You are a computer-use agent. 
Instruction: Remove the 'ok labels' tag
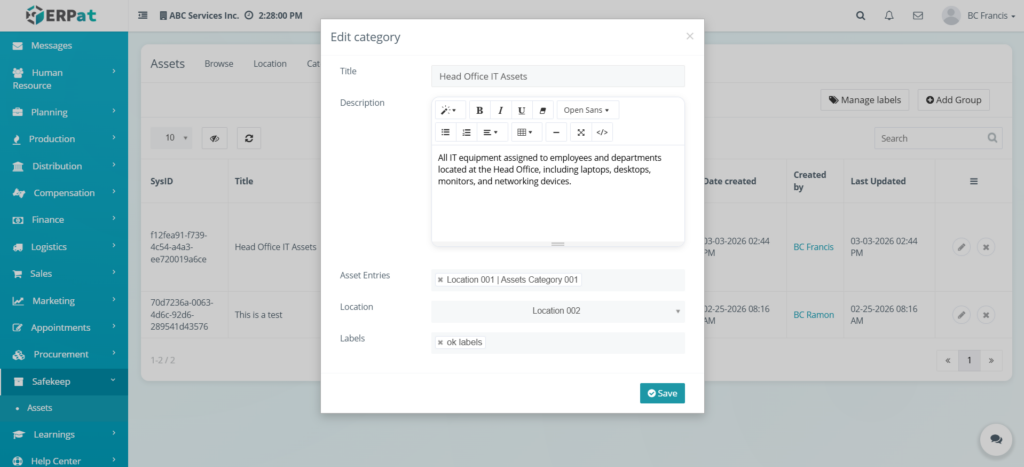click(440, 343)
